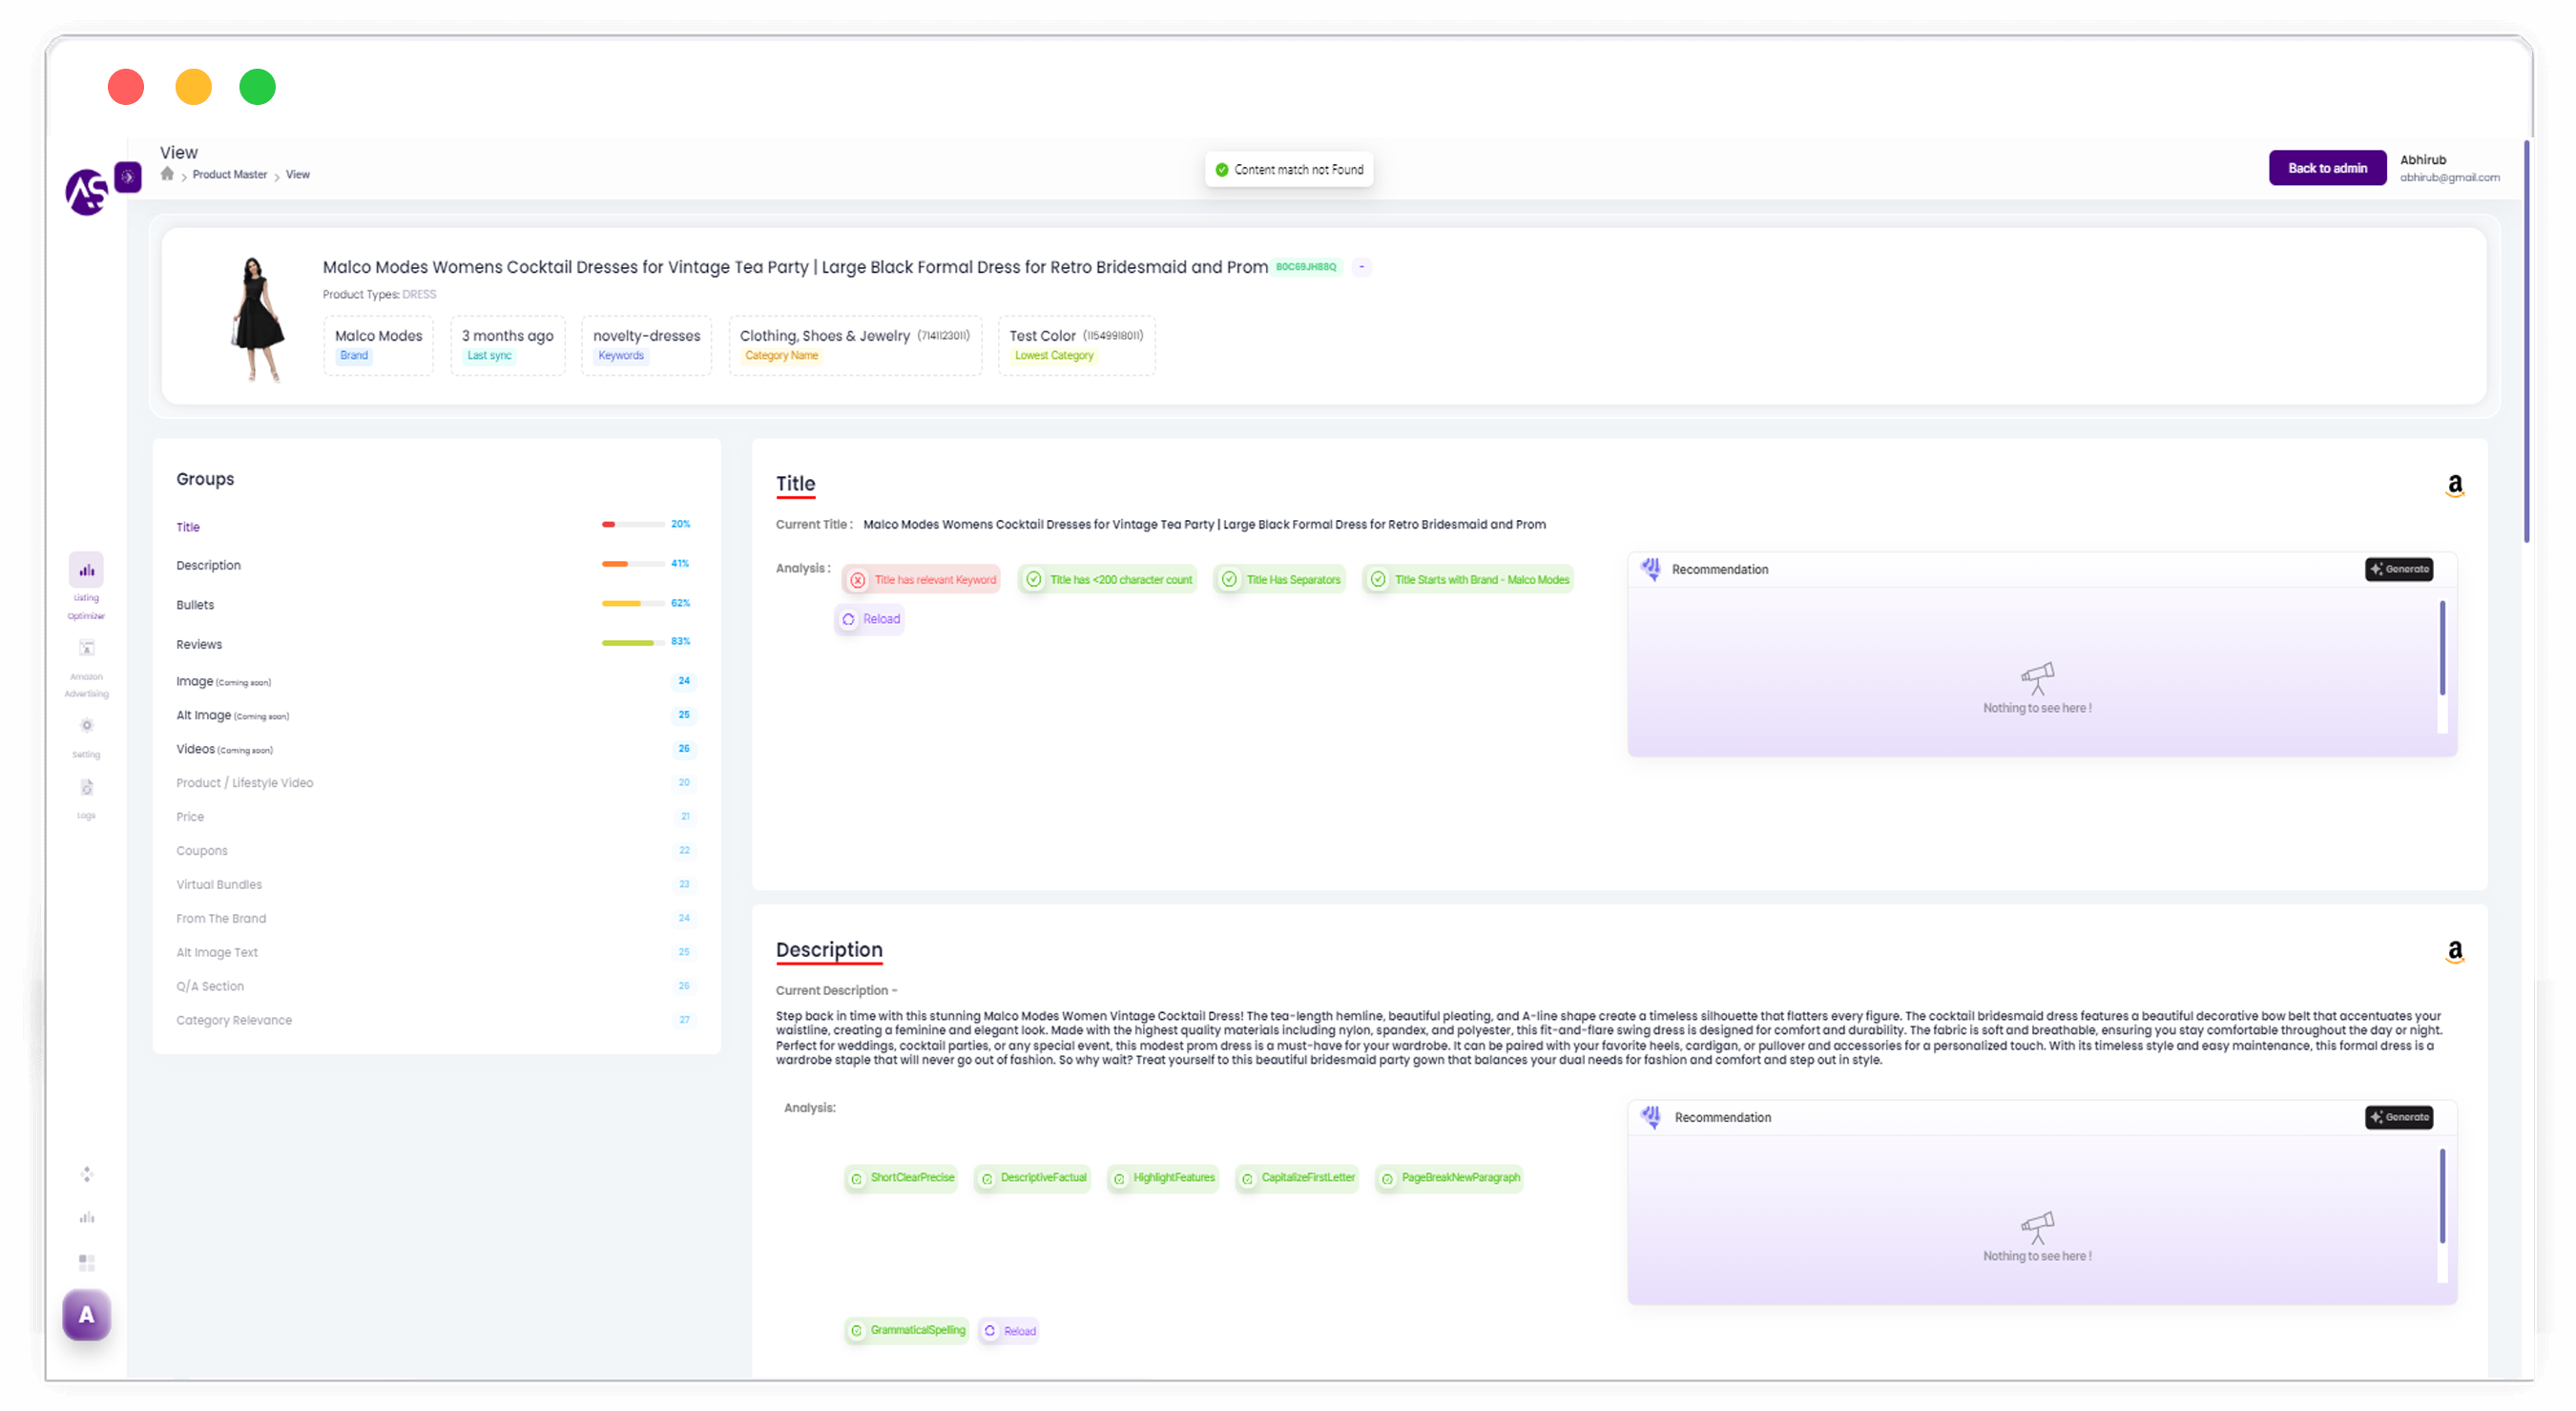Open the purple 'A' avatar menu
The height and width of the screenshot is (1411, 2576).
click(86, 1315)
